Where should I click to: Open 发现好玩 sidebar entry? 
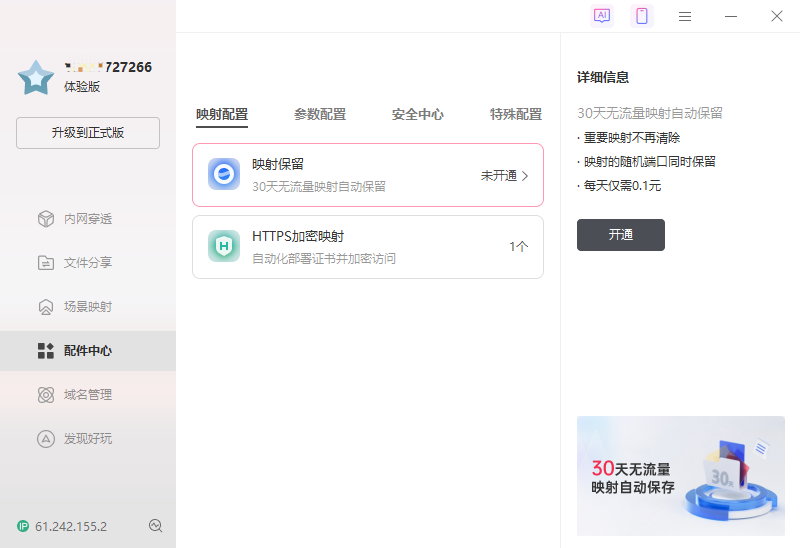[87, 439]
